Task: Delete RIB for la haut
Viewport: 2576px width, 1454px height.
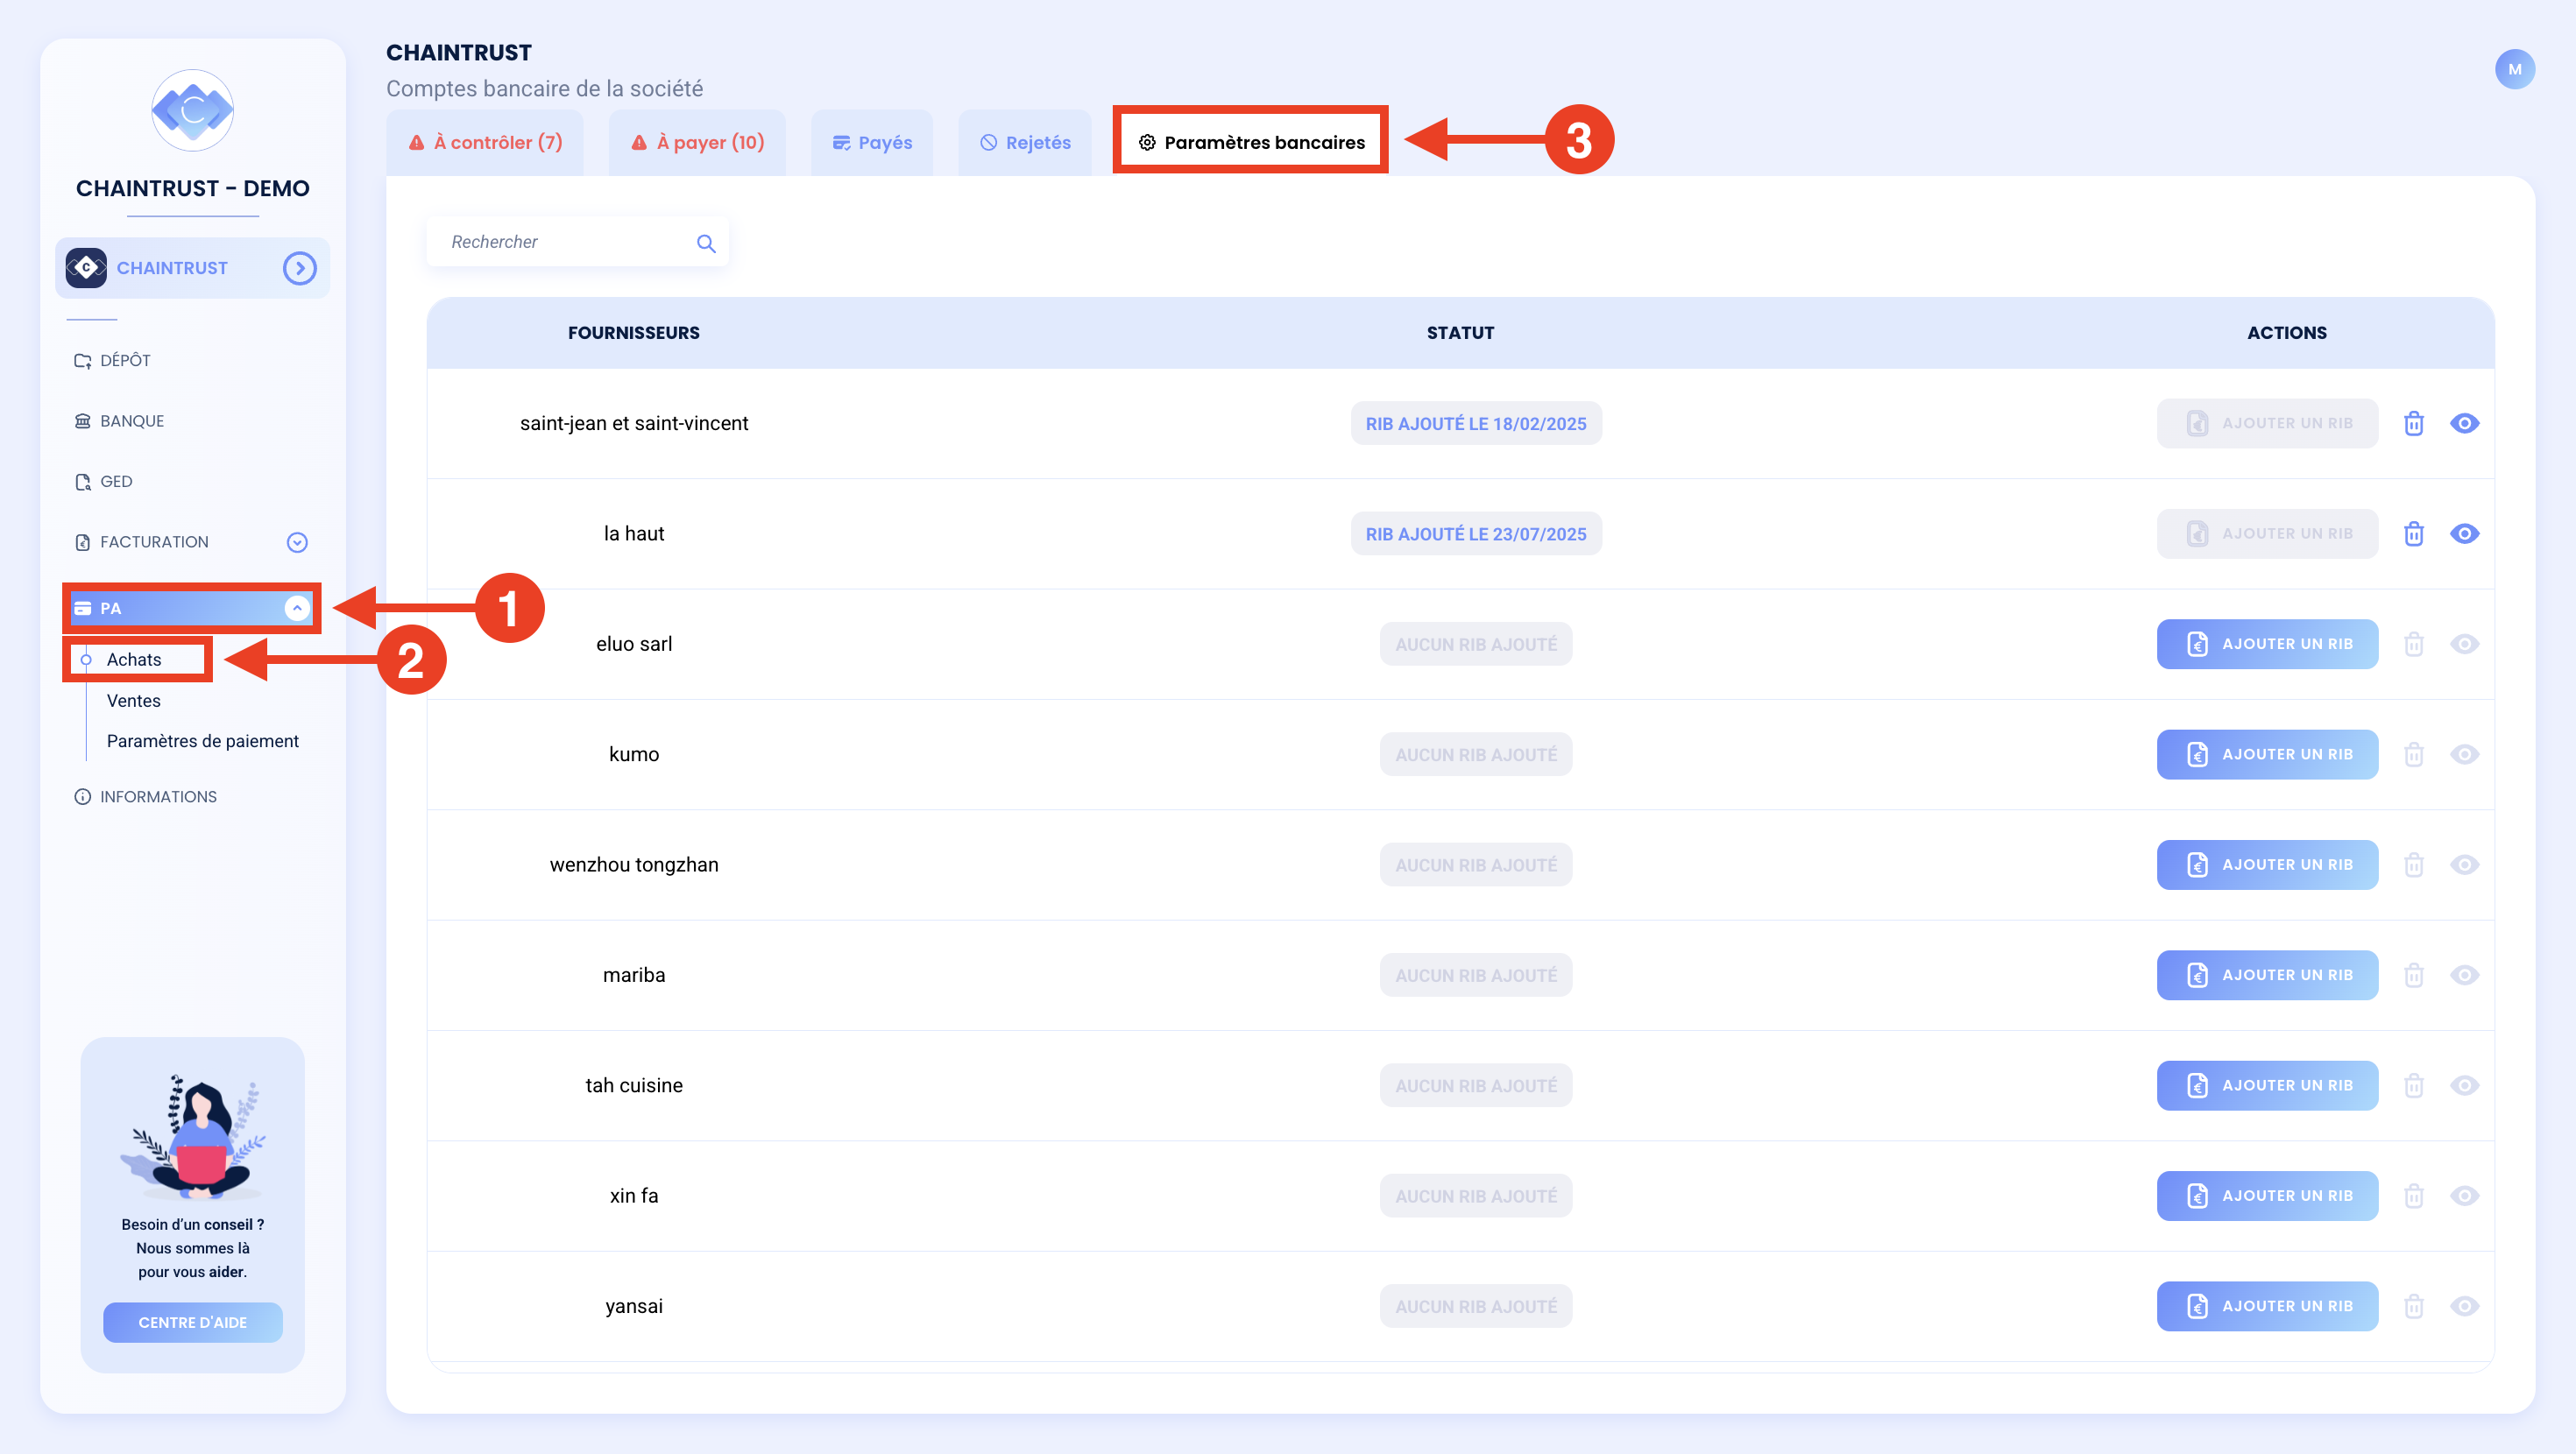Action: tap(2413, 534)
